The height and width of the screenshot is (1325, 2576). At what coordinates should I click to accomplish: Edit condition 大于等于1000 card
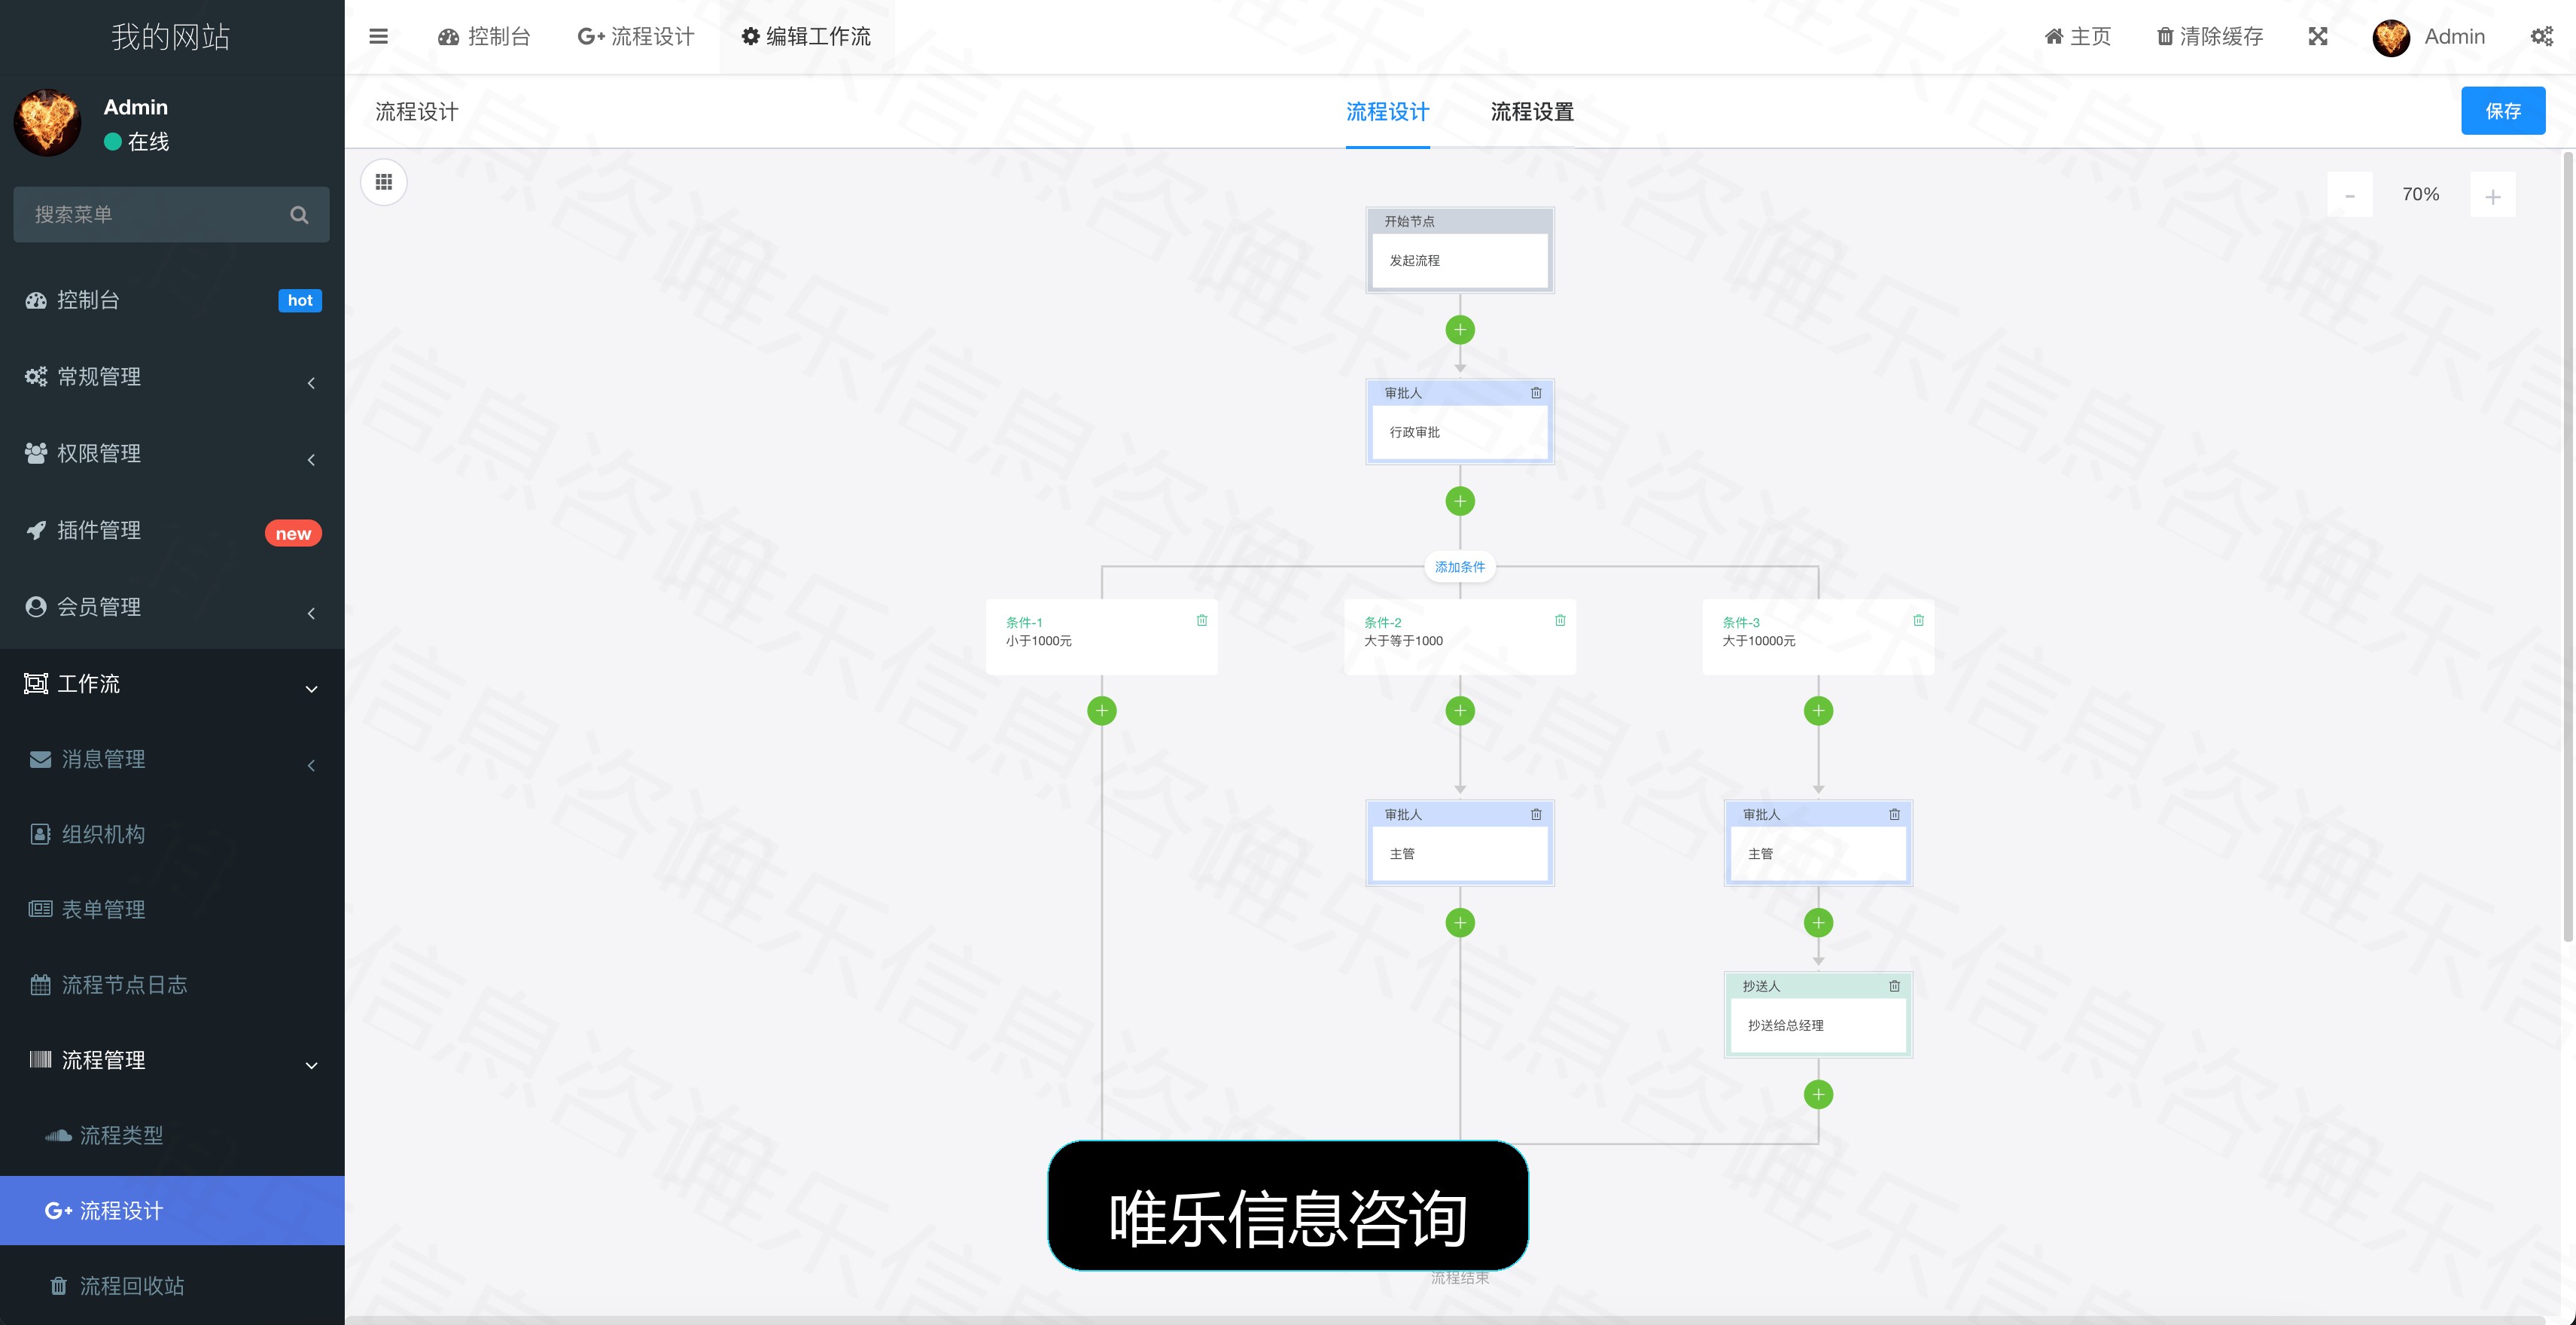tap(1460, 637)
